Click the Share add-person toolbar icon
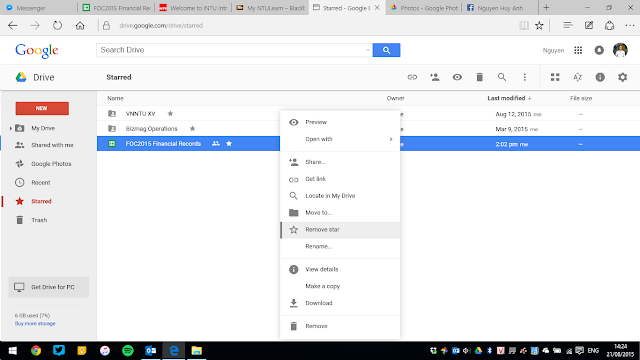The image size is (640, 360). click(435, 77)
